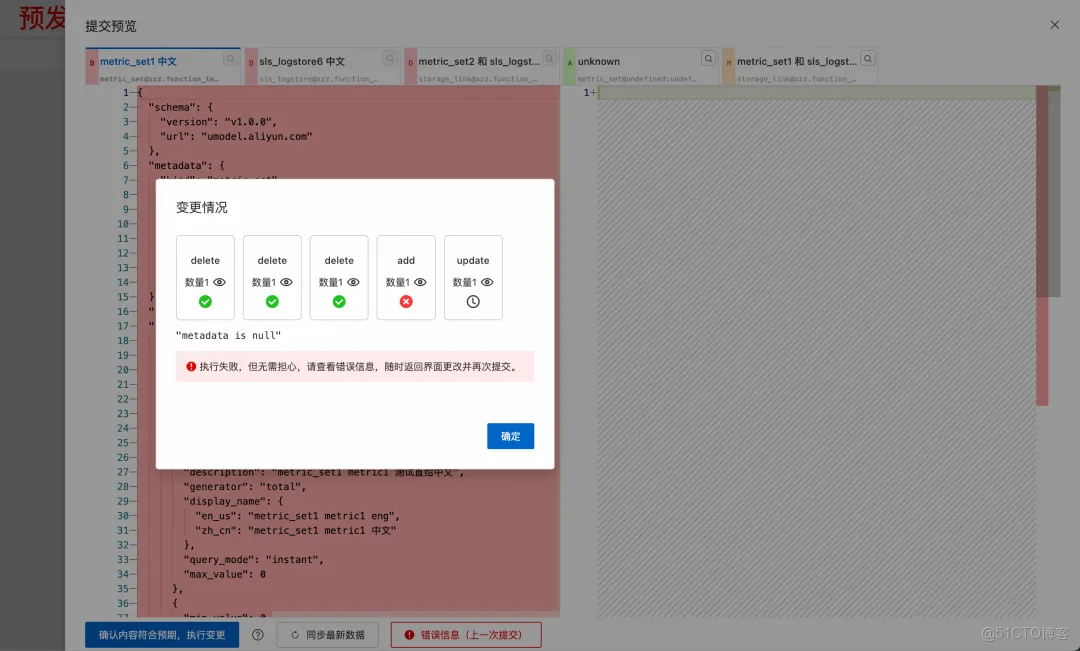Click the magnifier icon on the unknown tab
Viewport: 1080px width, 651px height.
click(x=709, y=60)
